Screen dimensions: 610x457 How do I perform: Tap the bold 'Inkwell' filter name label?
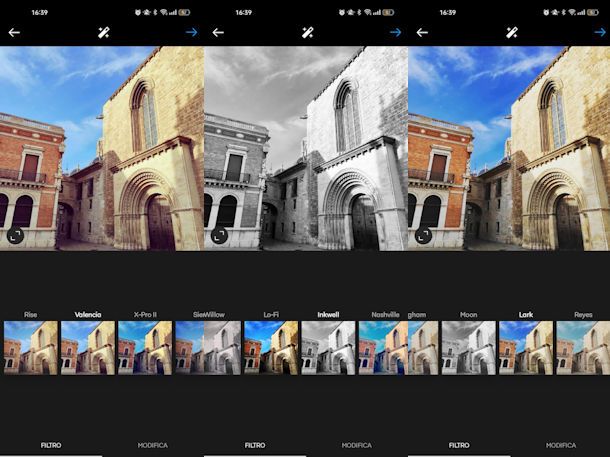[x=328, y=315]
